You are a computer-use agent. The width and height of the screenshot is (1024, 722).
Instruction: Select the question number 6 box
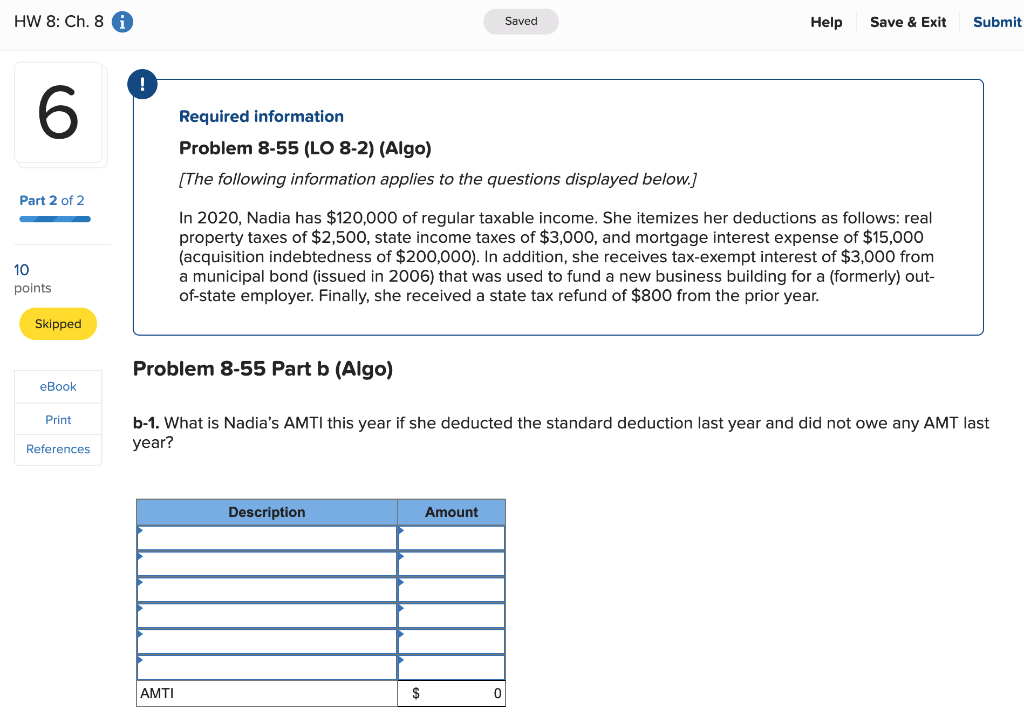tap(58, 113)
